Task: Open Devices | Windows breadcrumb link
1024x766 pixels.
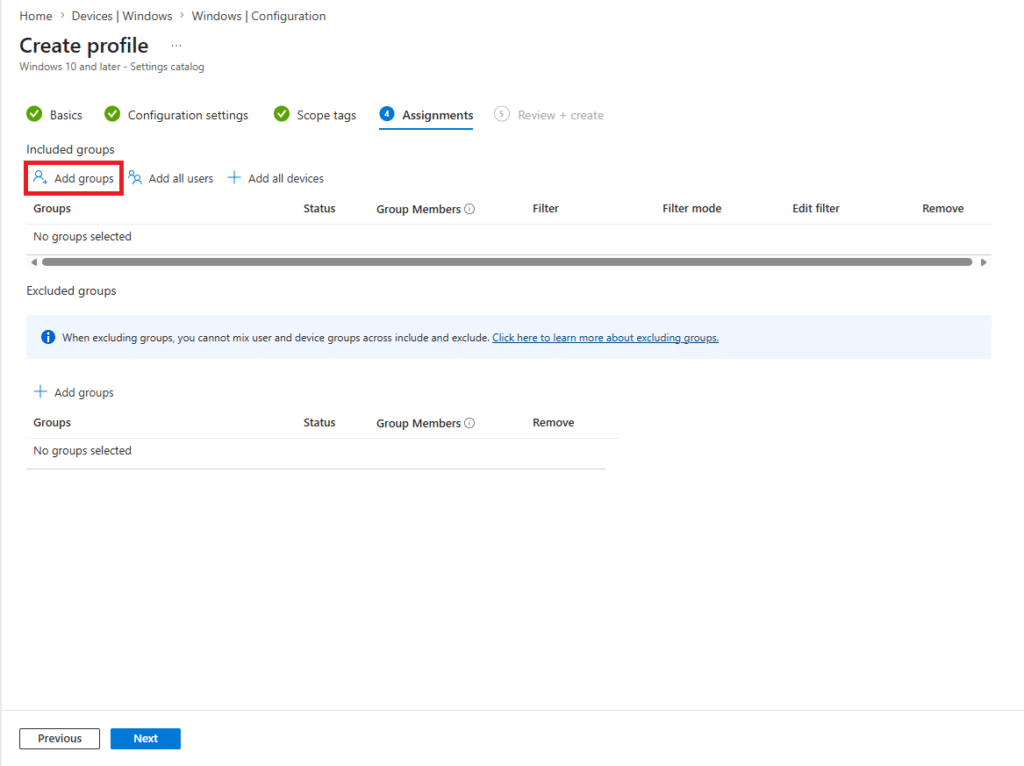Action: pos(122,16)
